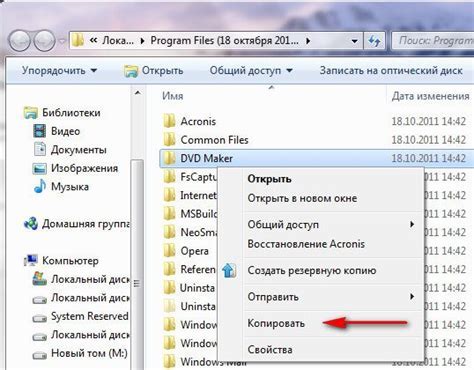Viewport: 474px width, 370px height.
Task: Select first Локальный диск with Windows logo
Action: [81, 279]
